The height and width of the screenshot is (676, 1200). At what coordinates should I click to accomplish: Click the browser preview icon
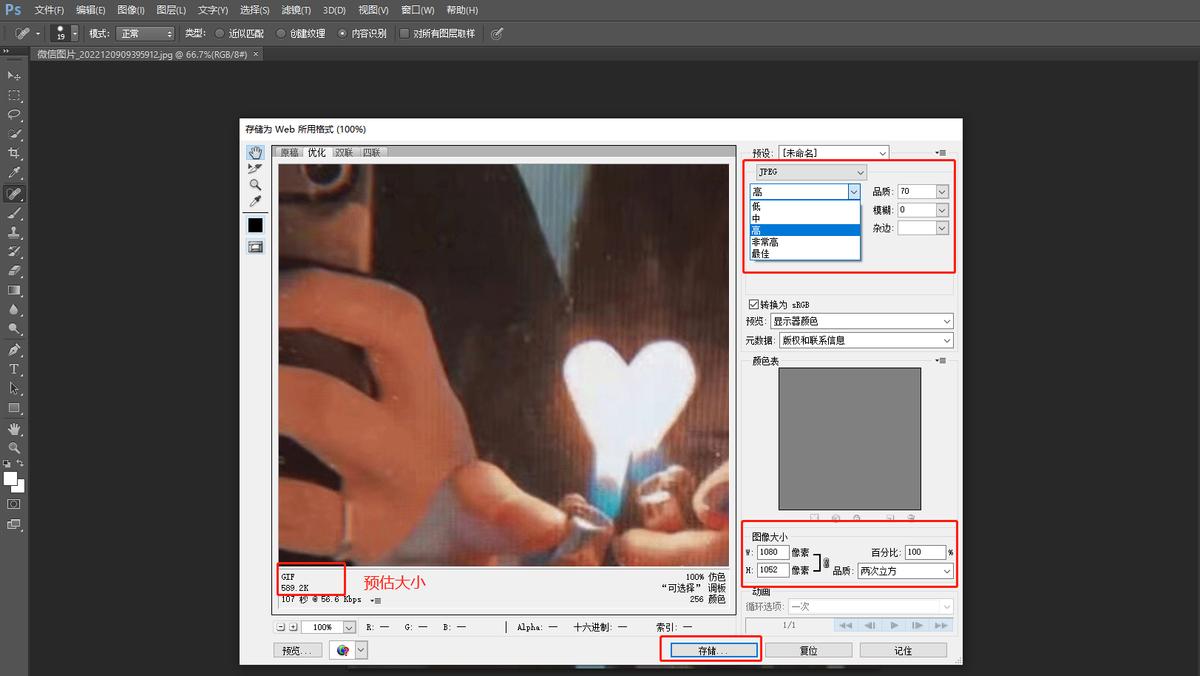(x=343, y=650)
